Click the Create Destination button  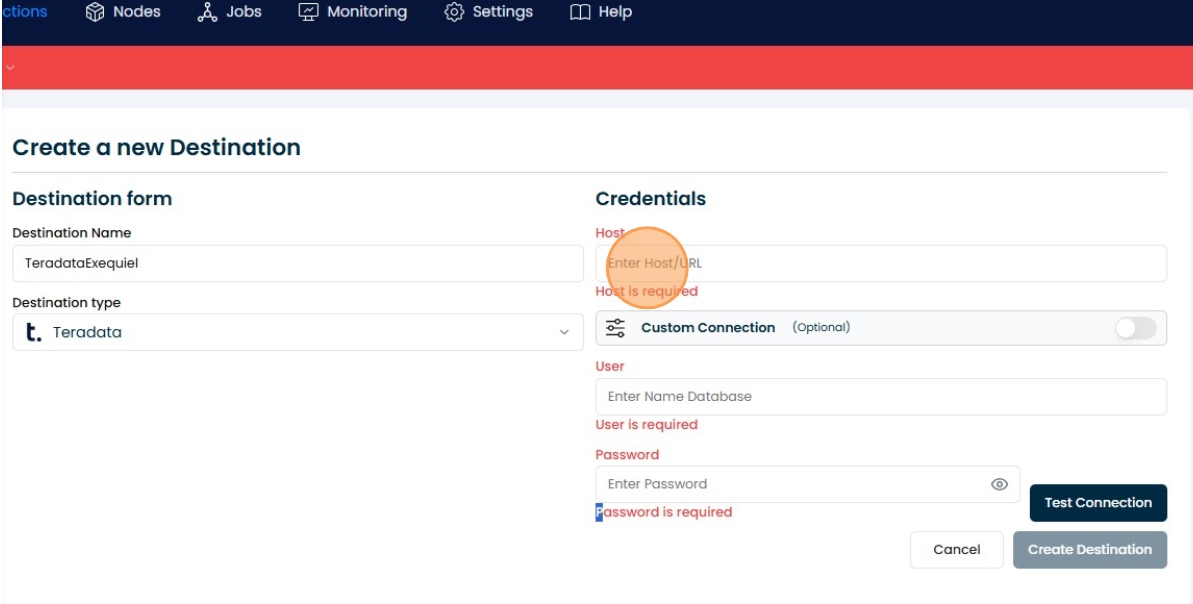click(1089, 549)
